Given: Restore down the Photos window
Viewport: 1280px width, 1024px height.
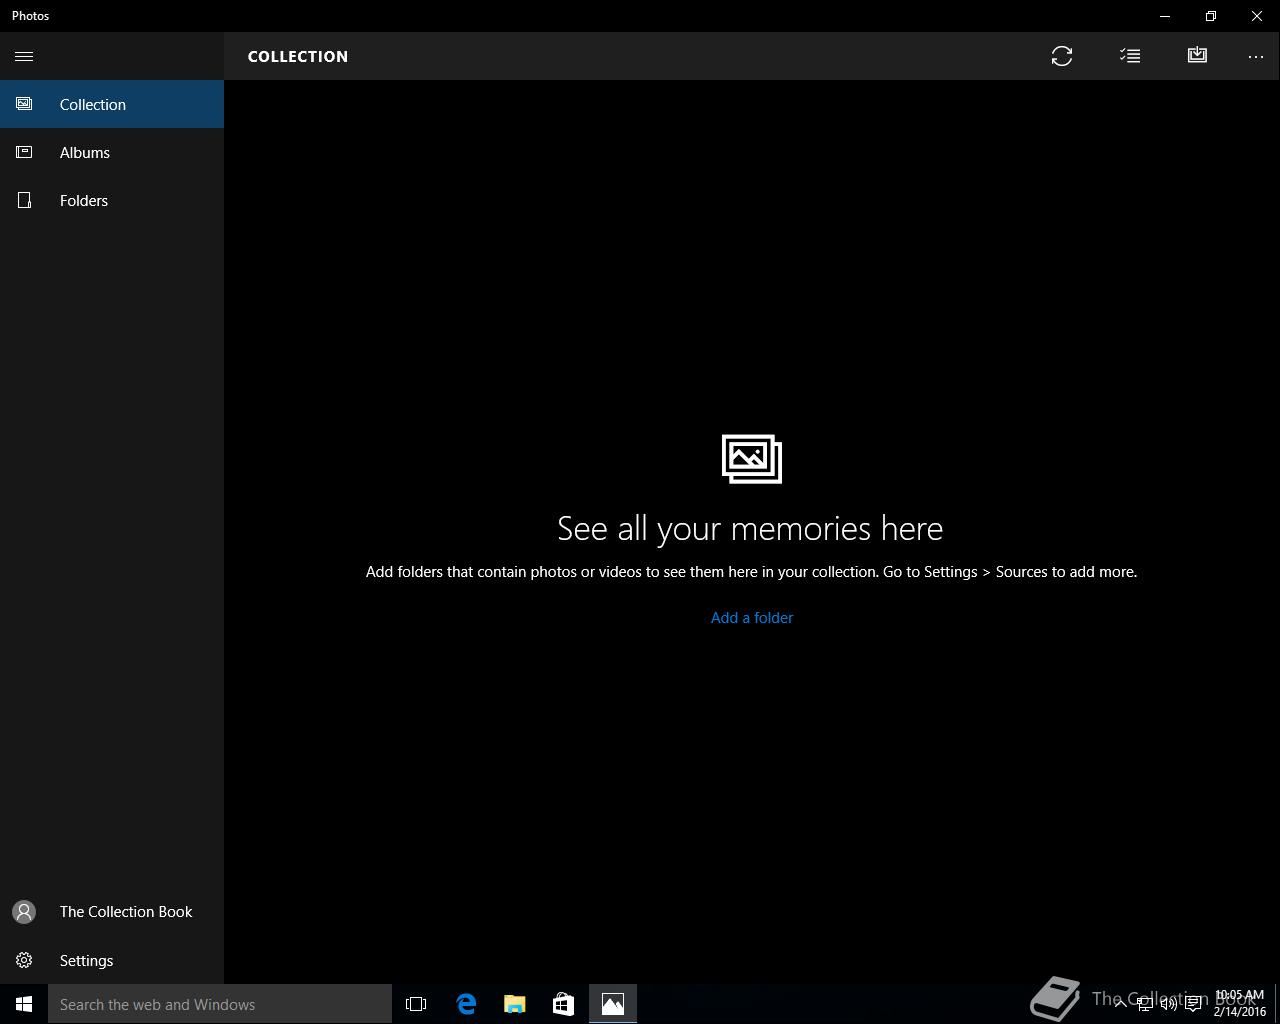Looking at the screenshot, I should point(1211,16).
